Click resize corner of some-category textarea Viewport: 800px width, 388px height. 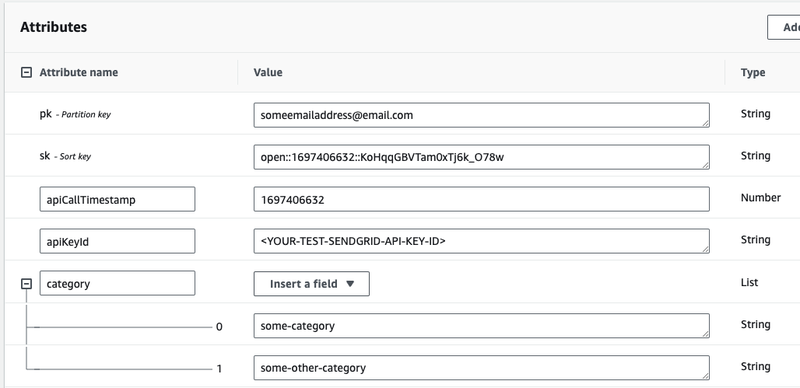click(705, 333)
